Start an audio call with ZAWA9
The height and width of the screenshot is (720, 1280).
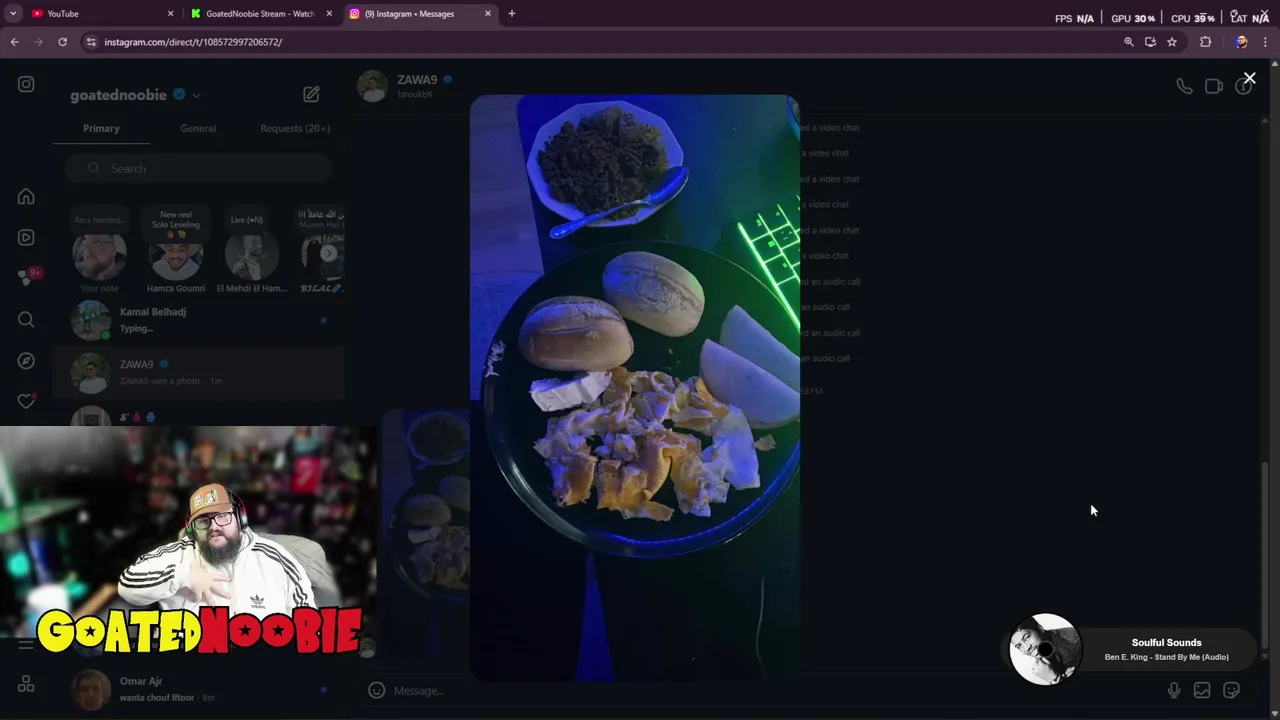1184,86
